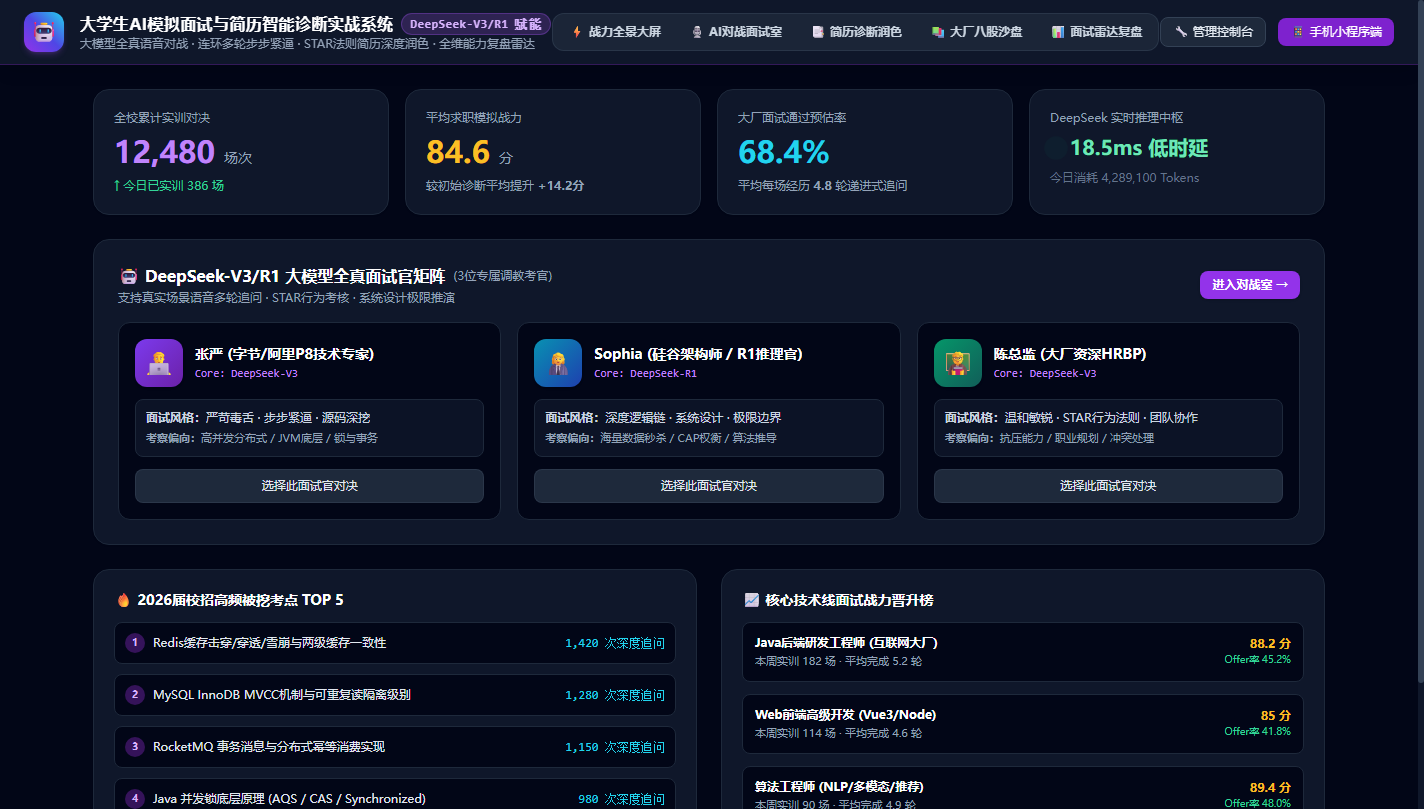Click 手机小程序端 button

click(x=1336, y=32)
